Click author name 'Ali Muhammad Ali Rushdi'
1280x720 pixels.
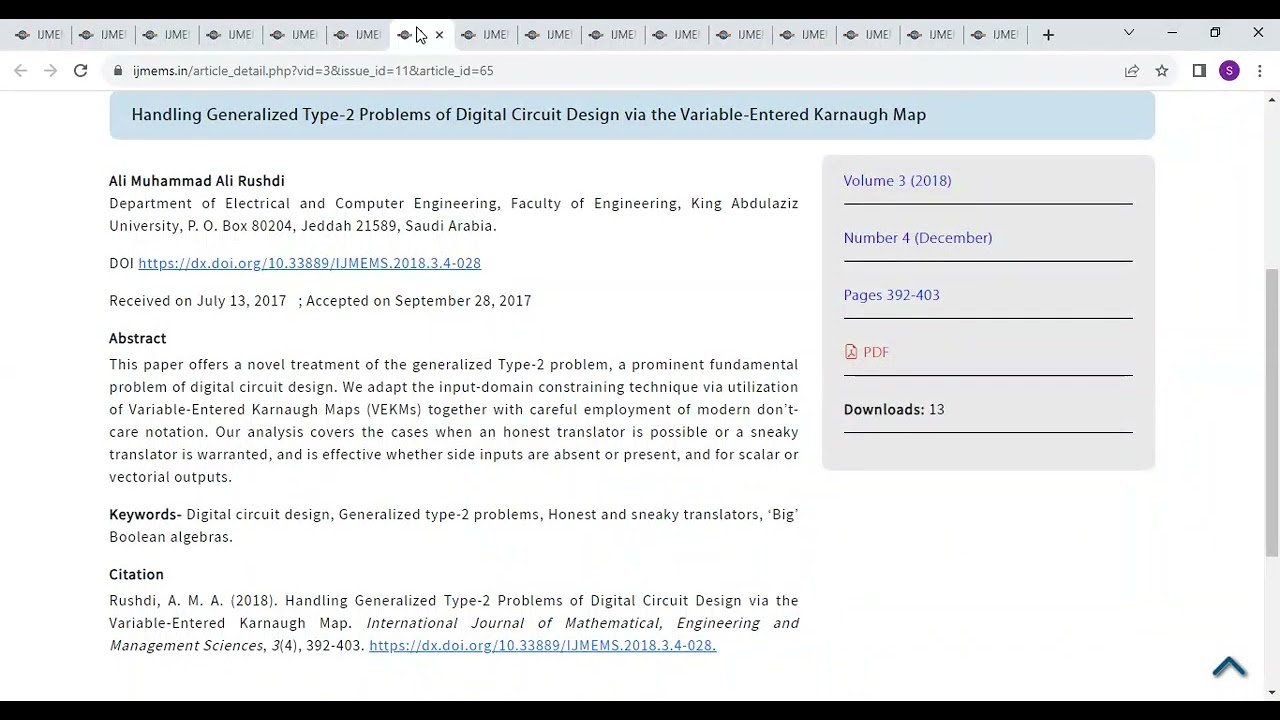[x=197, y=181]
